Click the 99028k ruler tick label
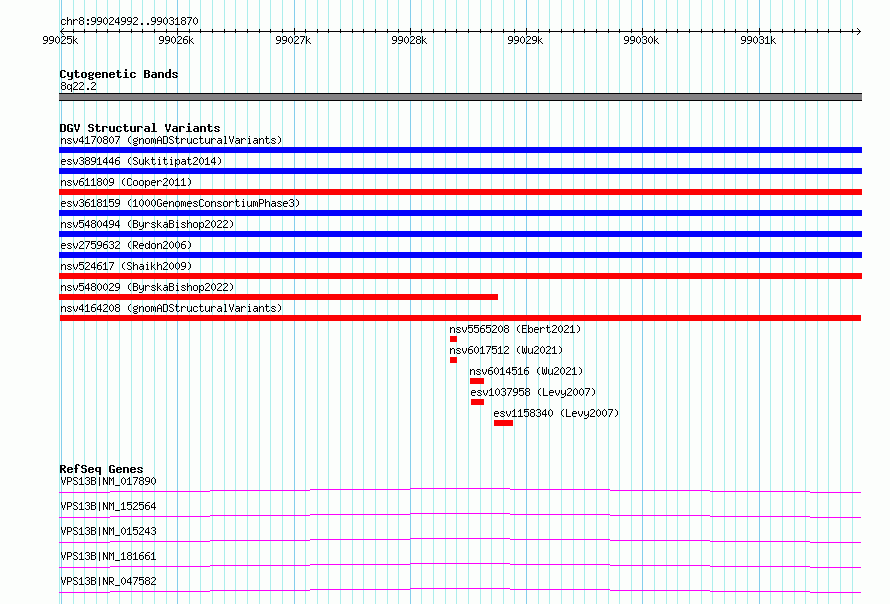Screen dimensions: 890x604 [409, 40]
